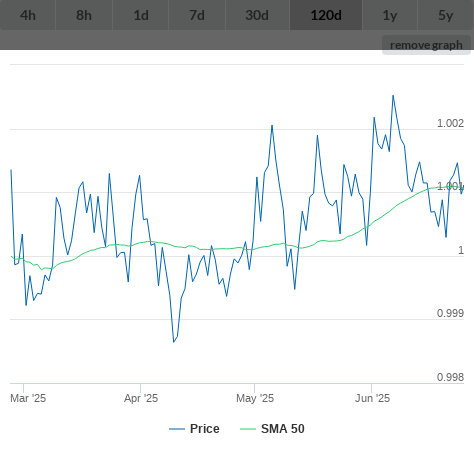
Task: Click the active 120d range tab
Action: [x=326, y=15]
